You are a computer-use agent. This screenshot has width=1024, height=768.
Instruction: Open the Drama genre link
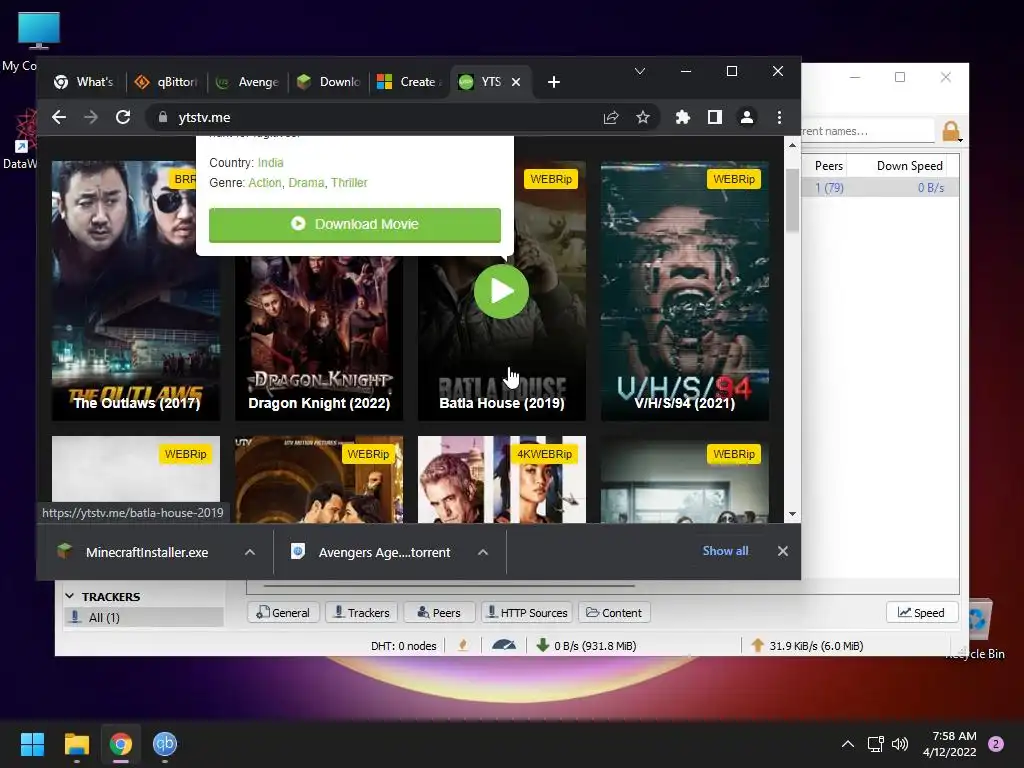click(306, 183)
